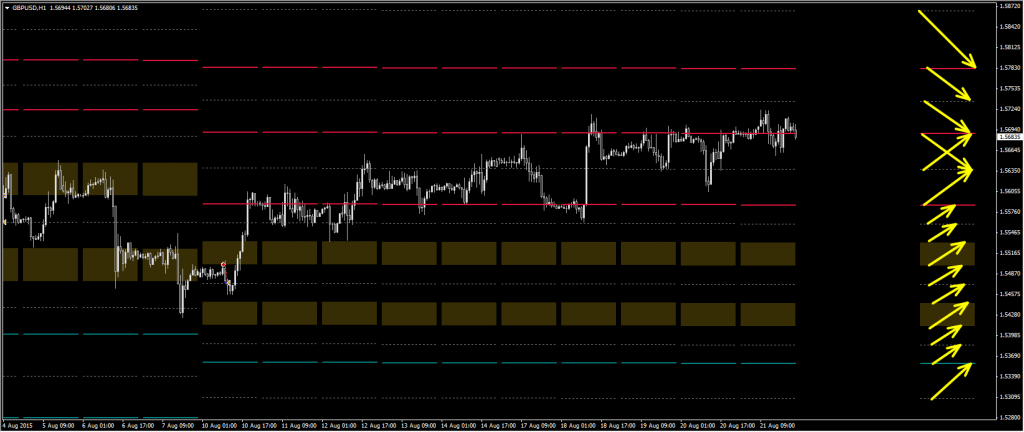Click price scale value 1.55165
This screenshot has height=432, width=1024.
(1010, 253)
